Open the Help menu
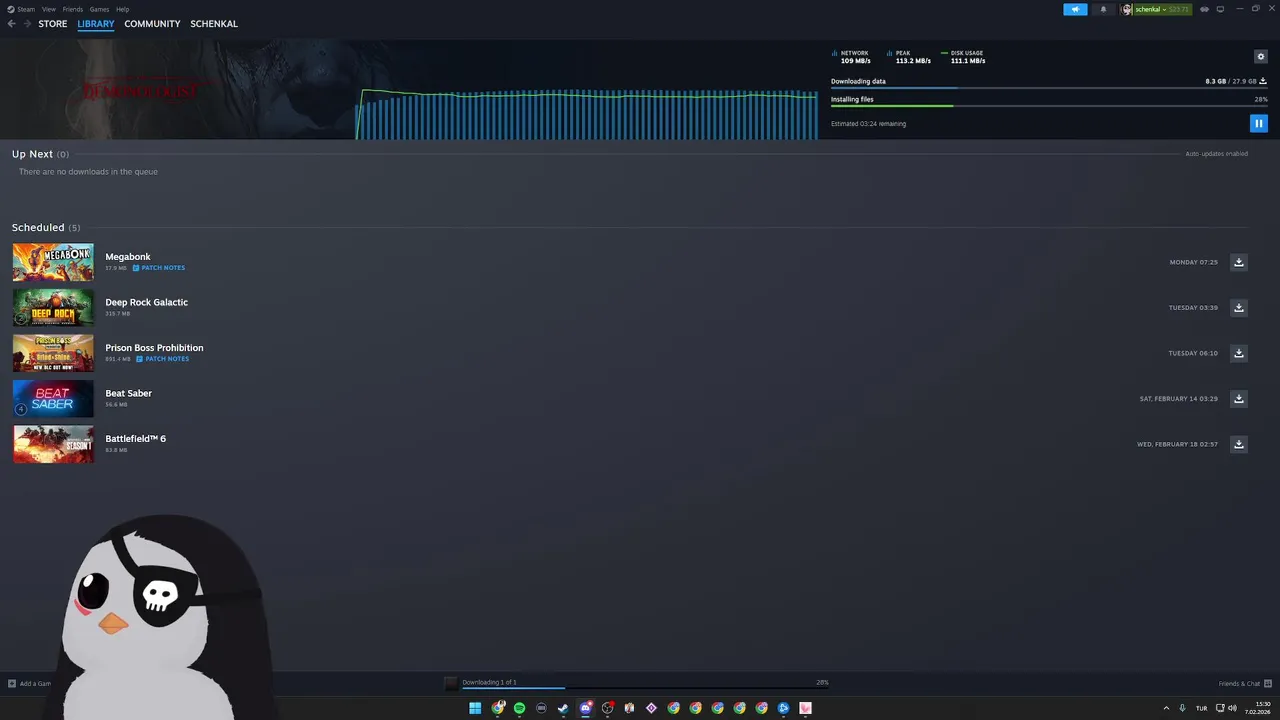1280x720 pixels. point(122,9)
